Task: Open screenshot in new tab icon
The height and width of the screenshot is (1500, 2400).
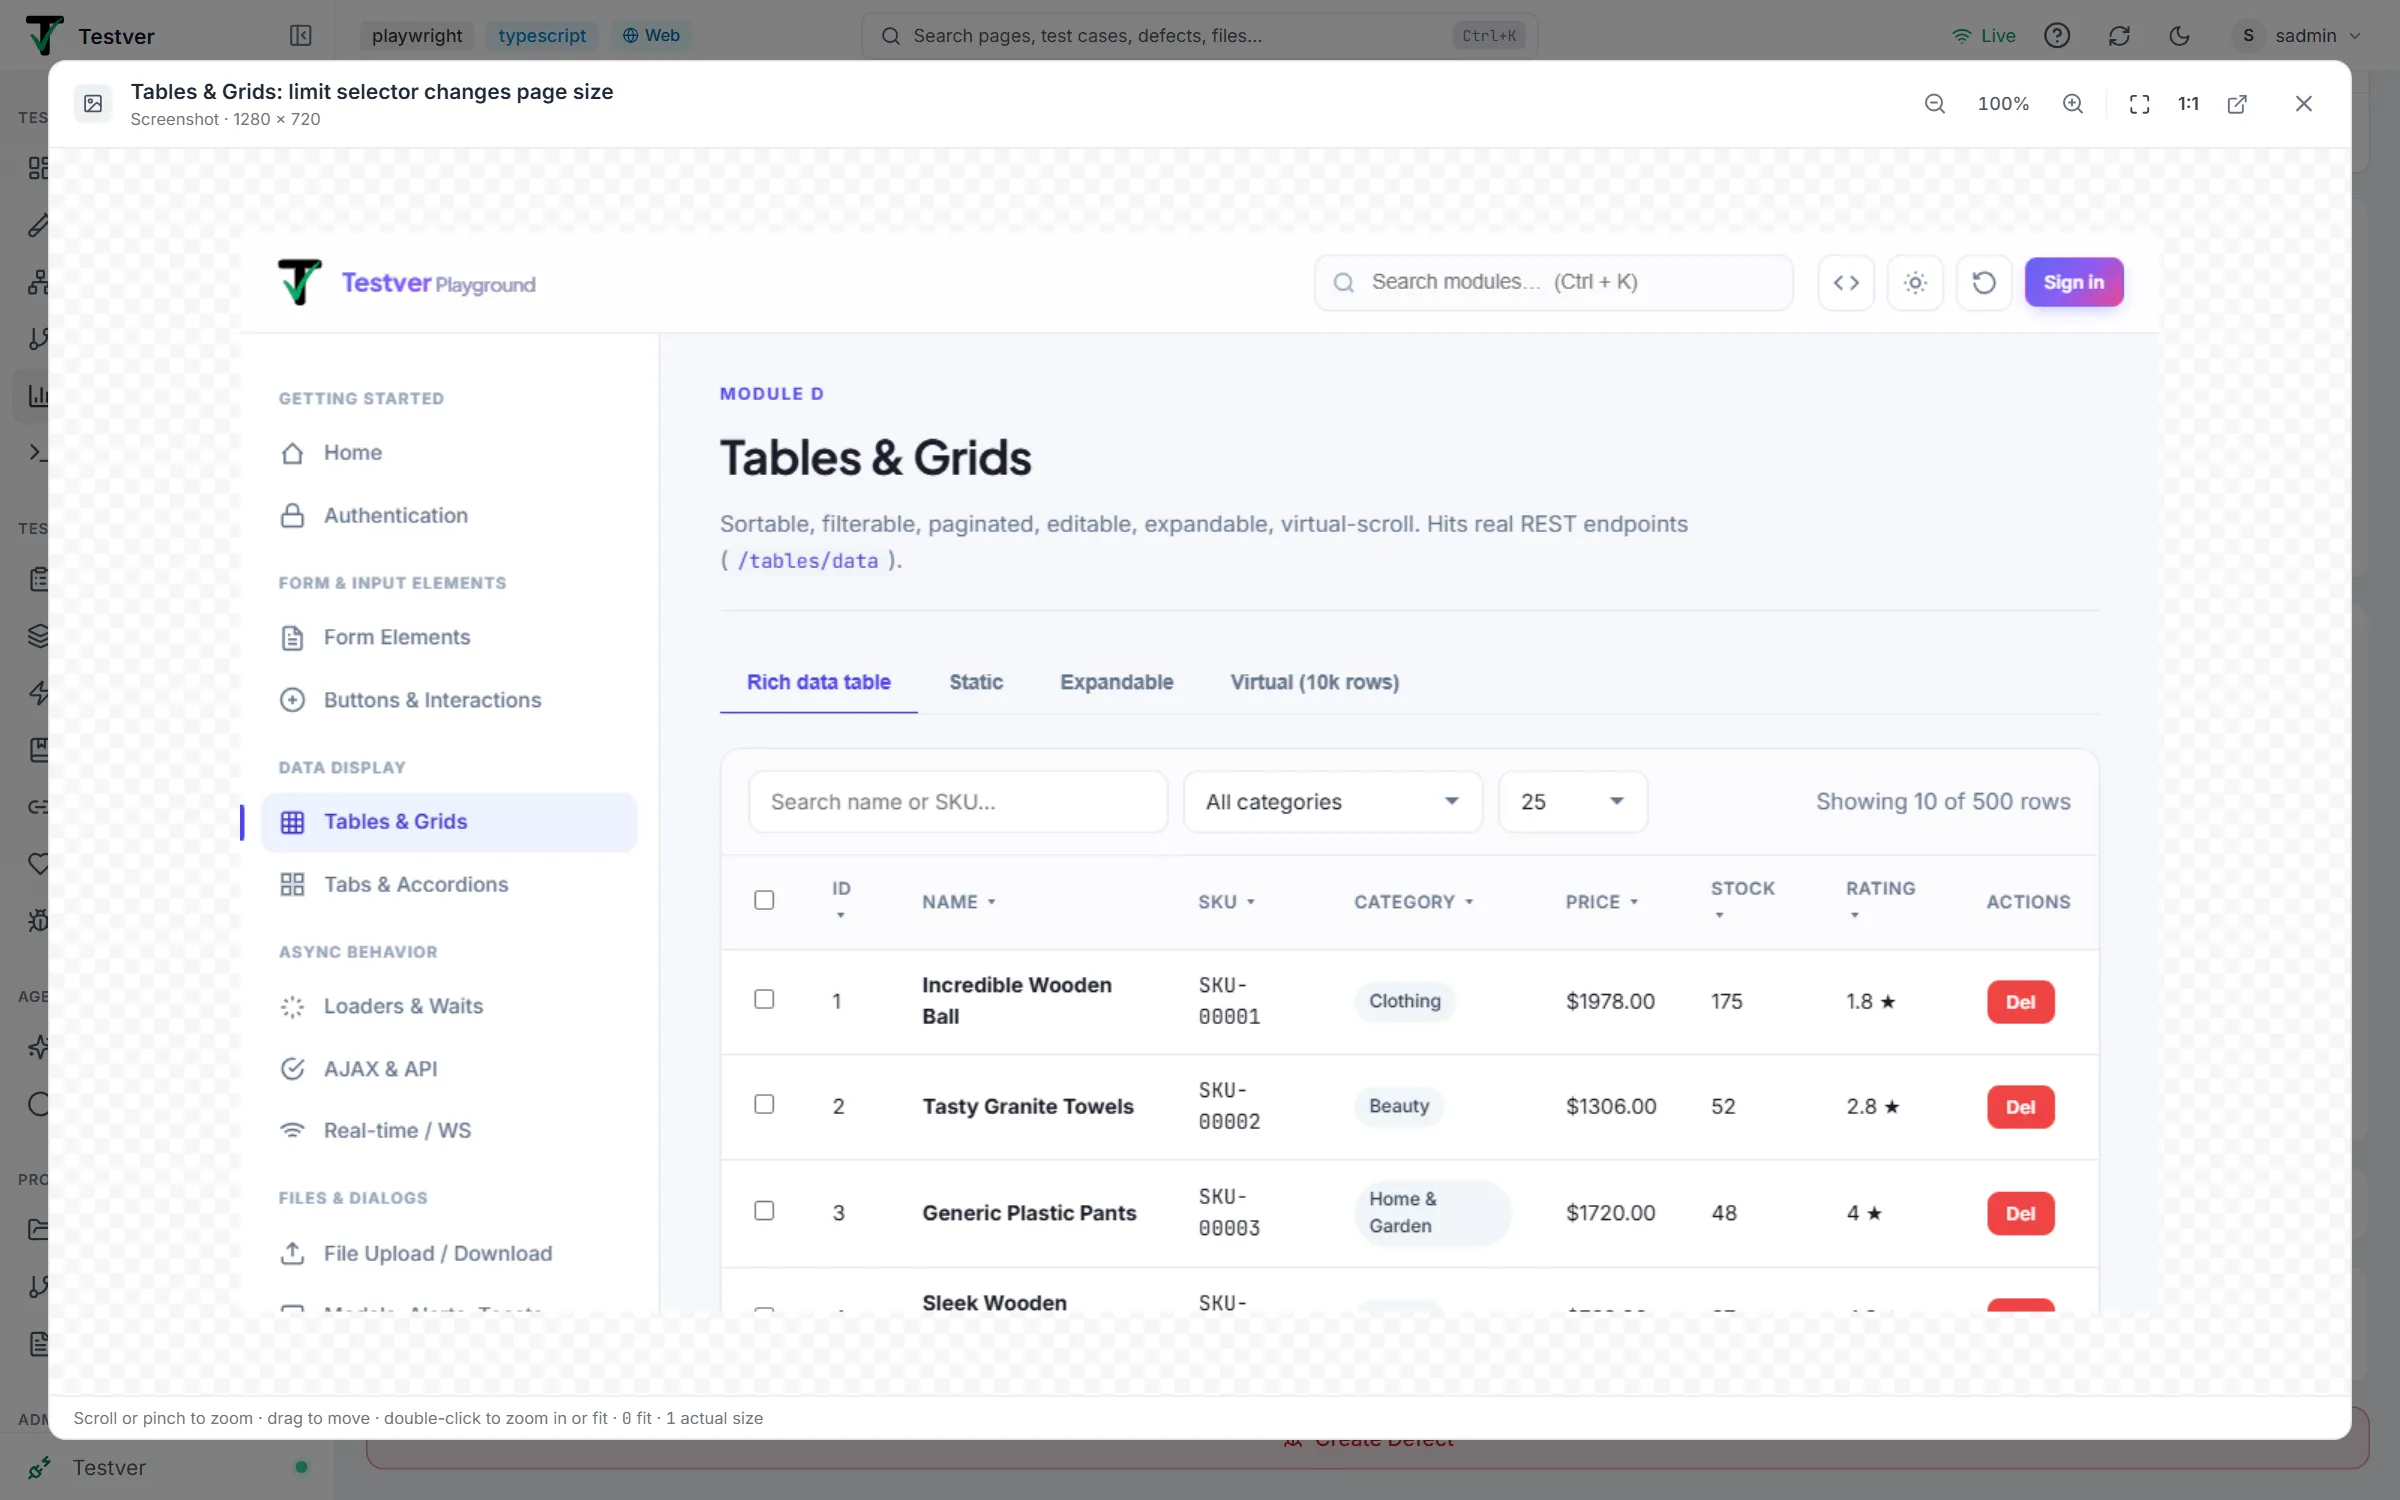Action: pos(2237,104)
